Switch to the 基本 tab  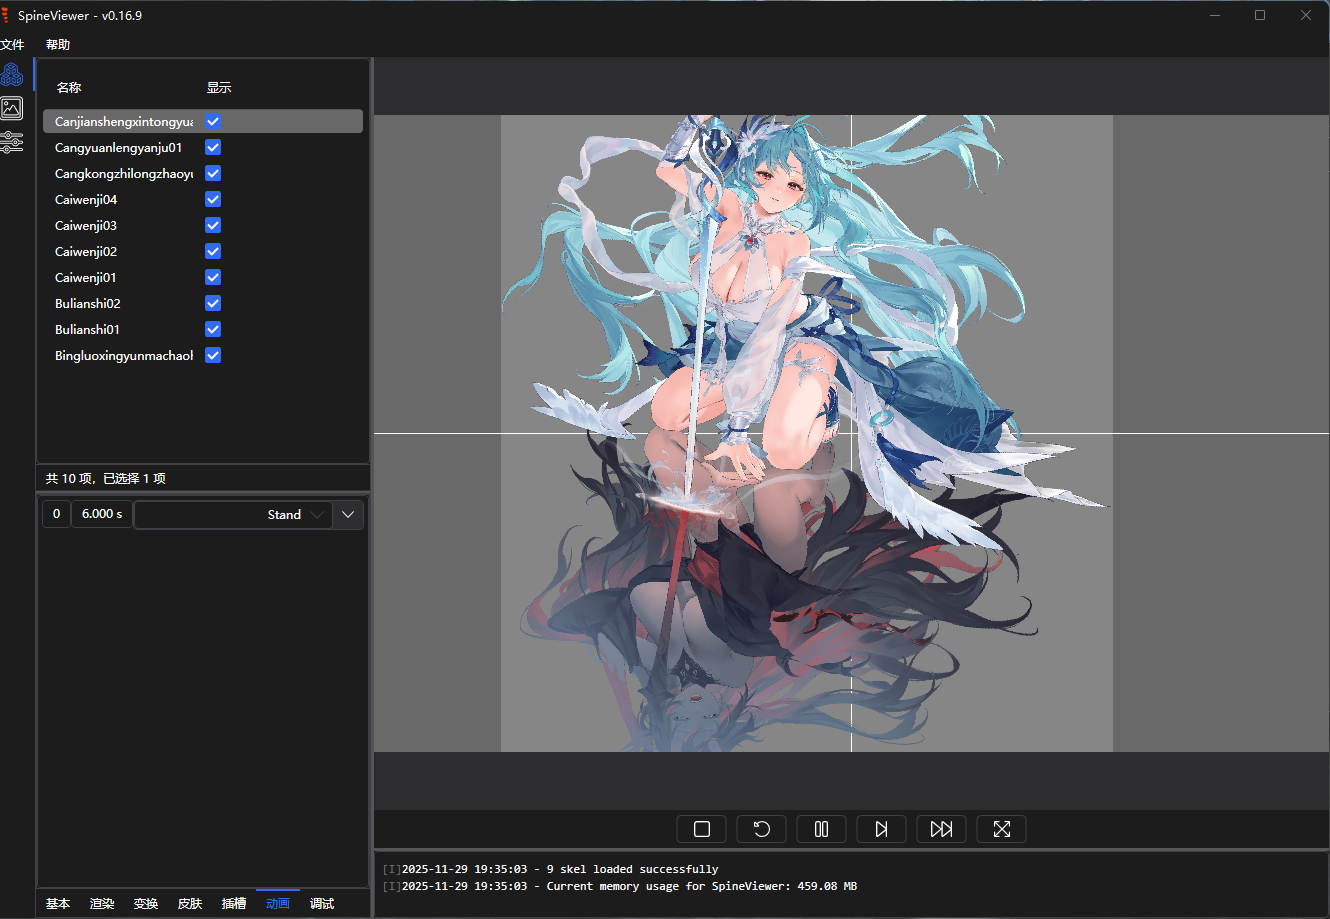[58, 903]
